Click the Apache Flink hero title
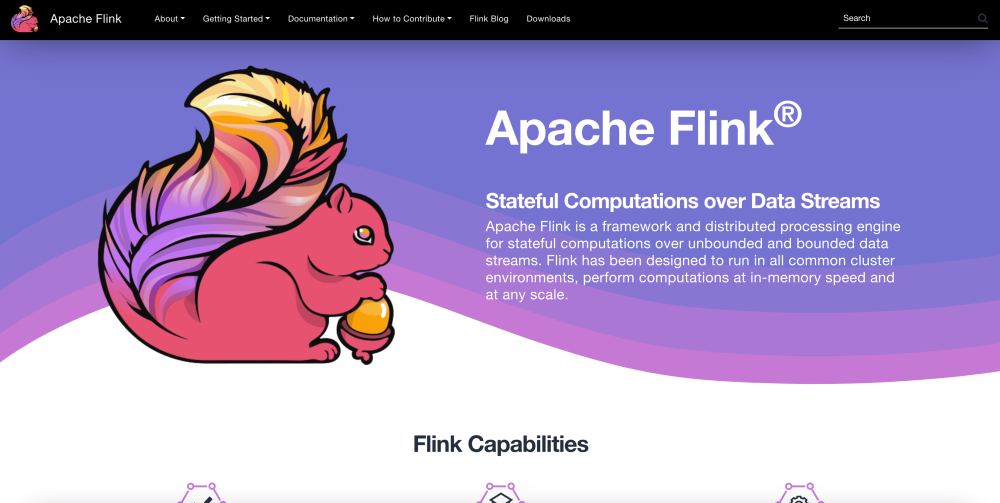This screenshot has height=503, width=1000. 643,126
